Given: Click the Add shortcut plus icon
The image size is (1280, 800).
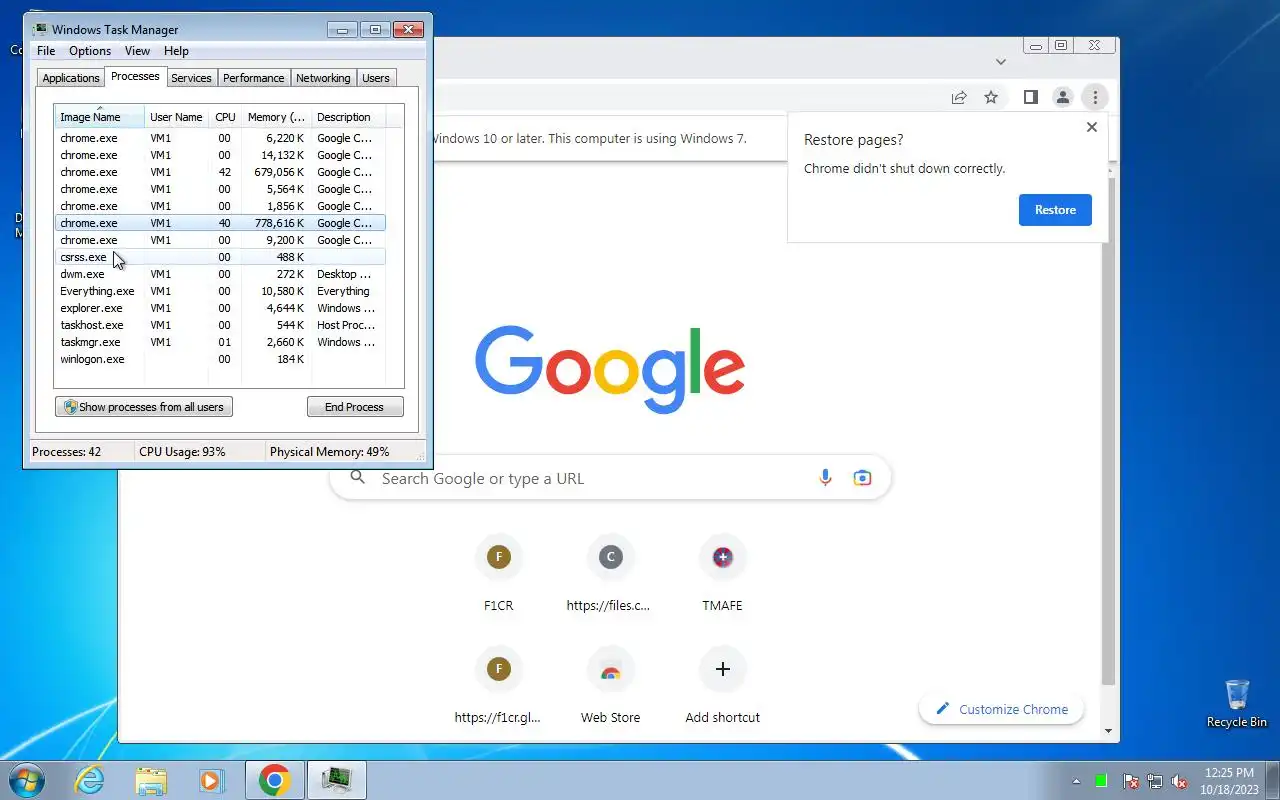Looking at the screenshot, I should (723, 669).
